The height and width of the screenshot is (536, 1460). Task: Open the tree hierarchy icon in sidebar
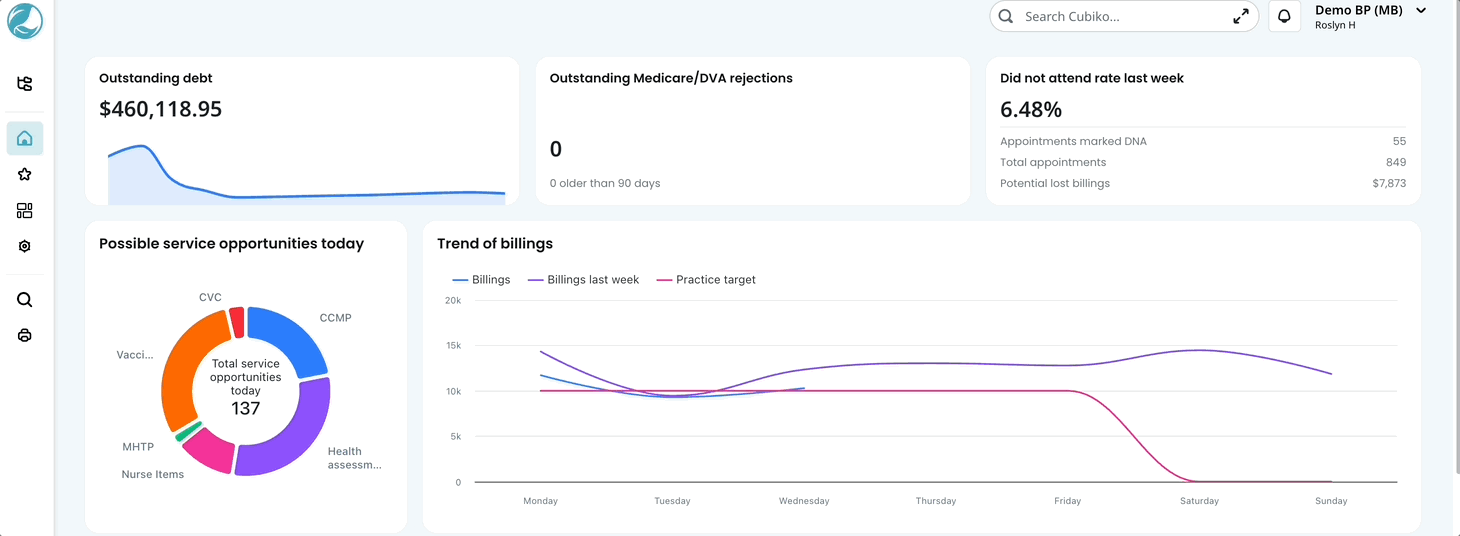click(x=25, y=84)
